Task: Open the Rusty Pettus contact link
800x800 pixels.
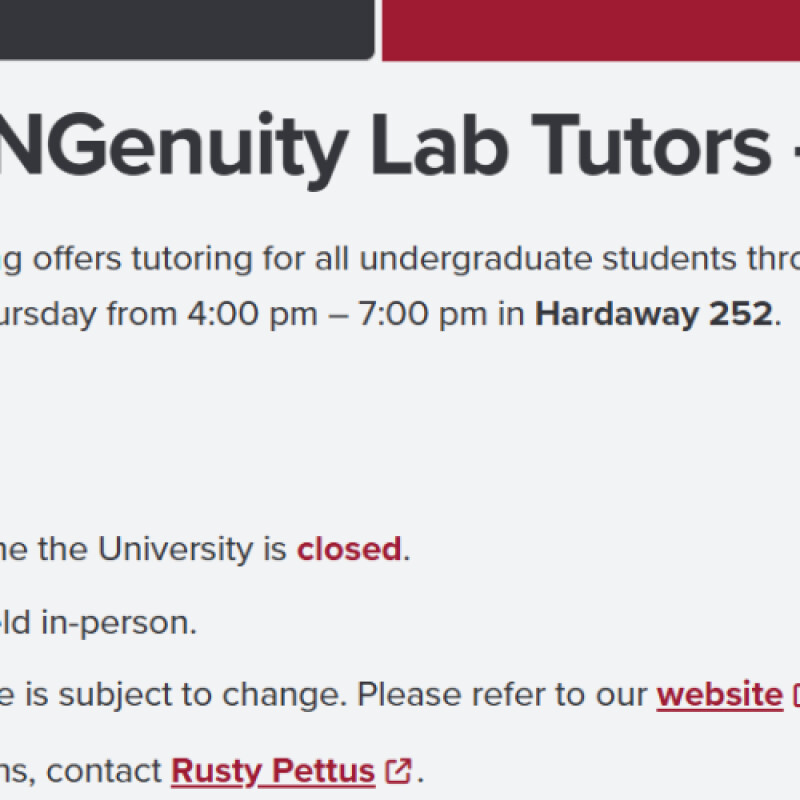Action: pyautogui.click(x=272, y=771)
